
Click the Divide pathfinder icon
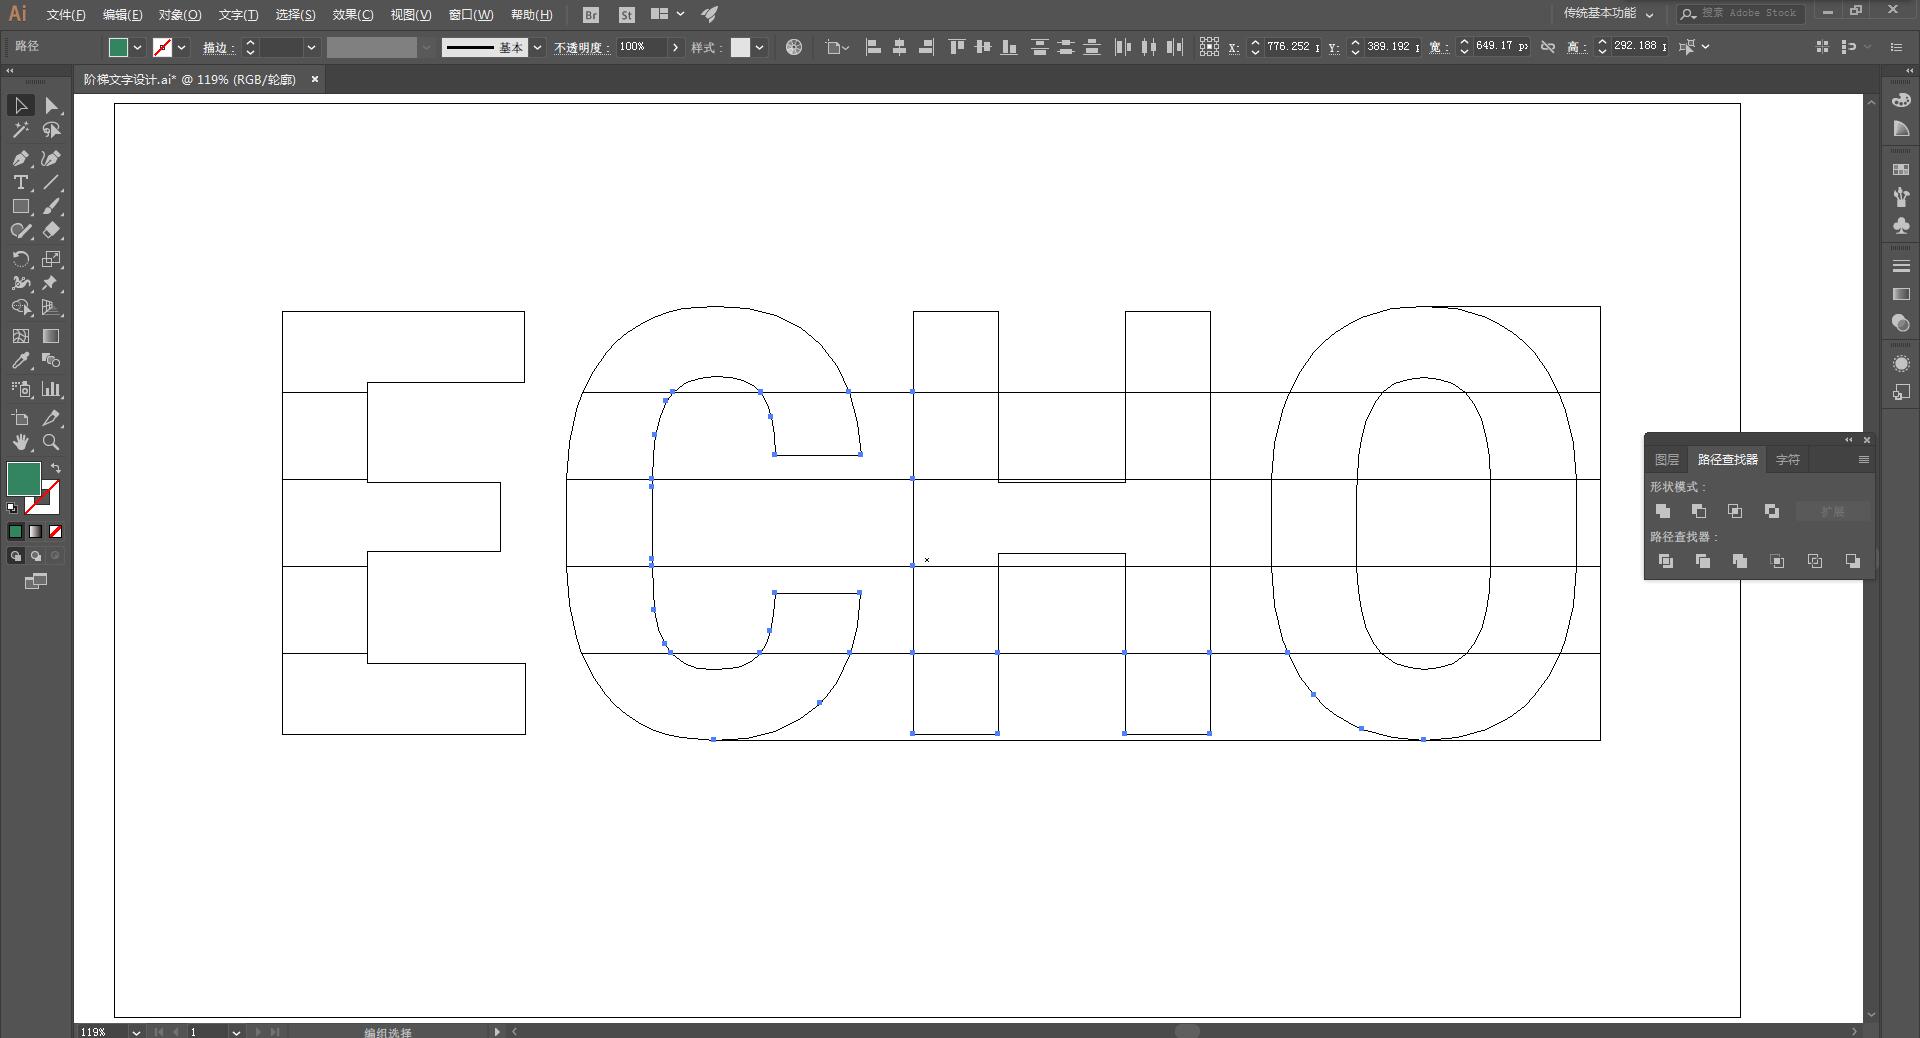pos(1665,561)
